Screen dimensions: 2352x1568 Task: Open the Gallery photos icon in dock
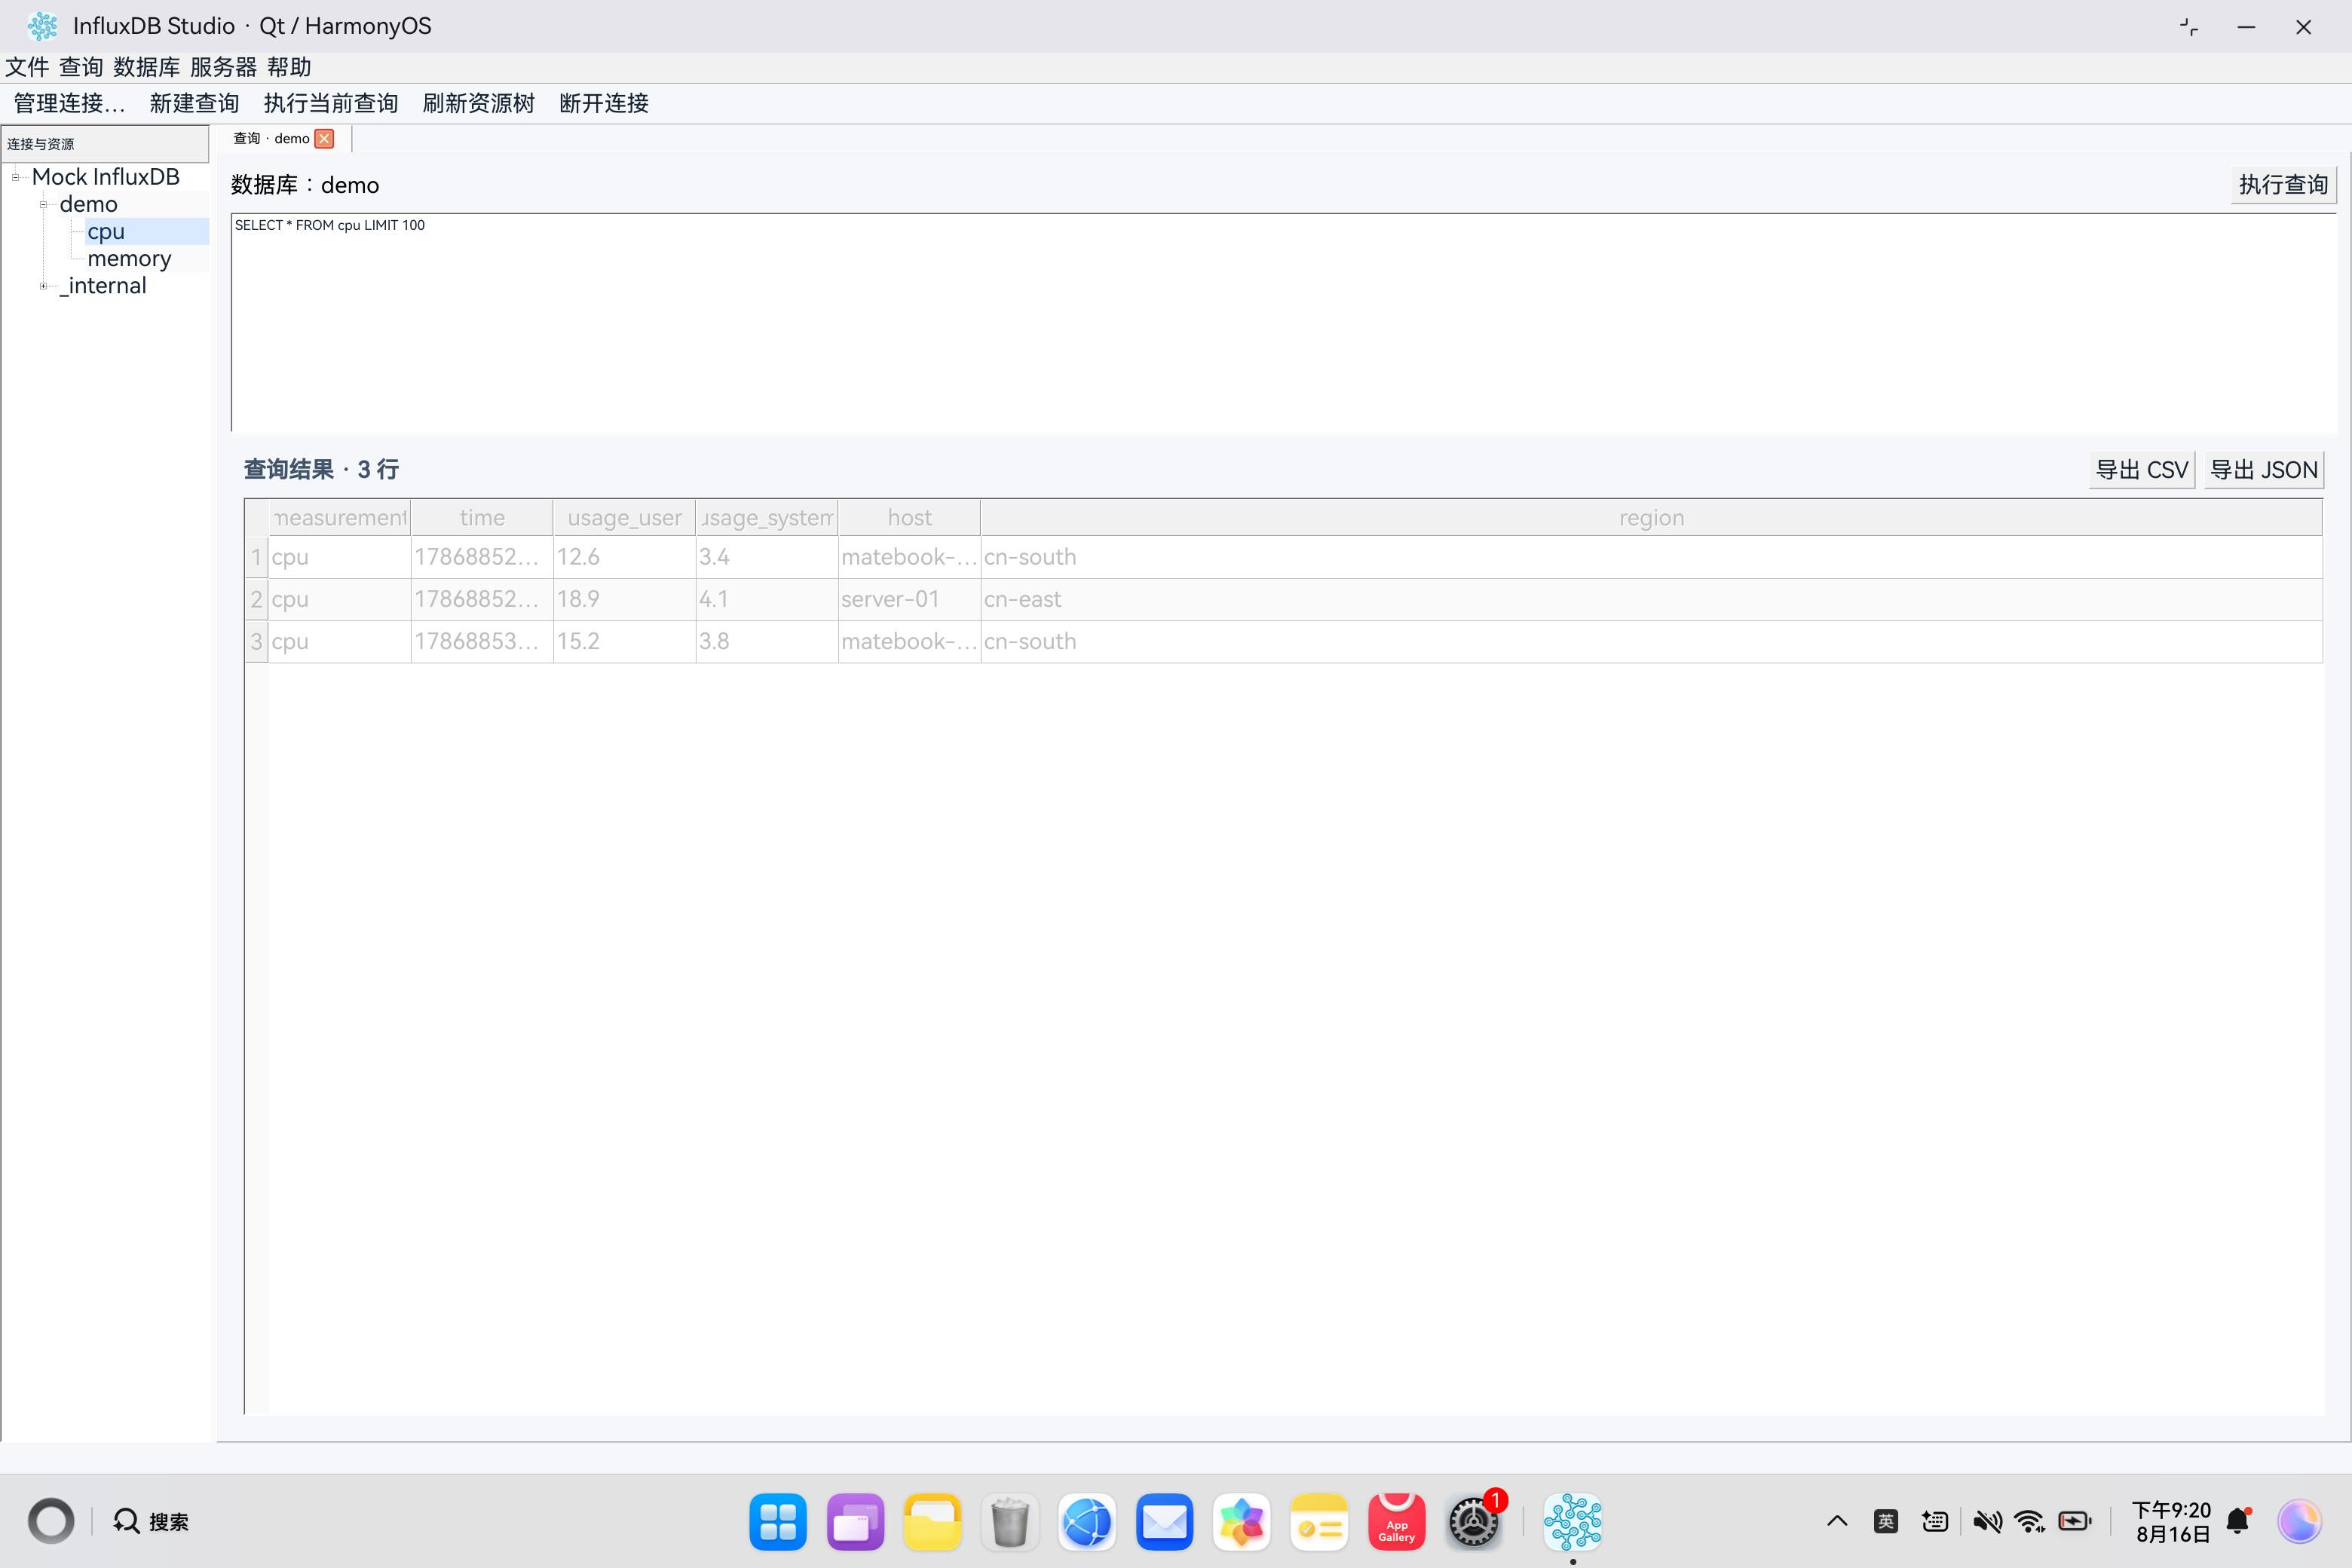pyautogui.click(x=1242, y=1522)
